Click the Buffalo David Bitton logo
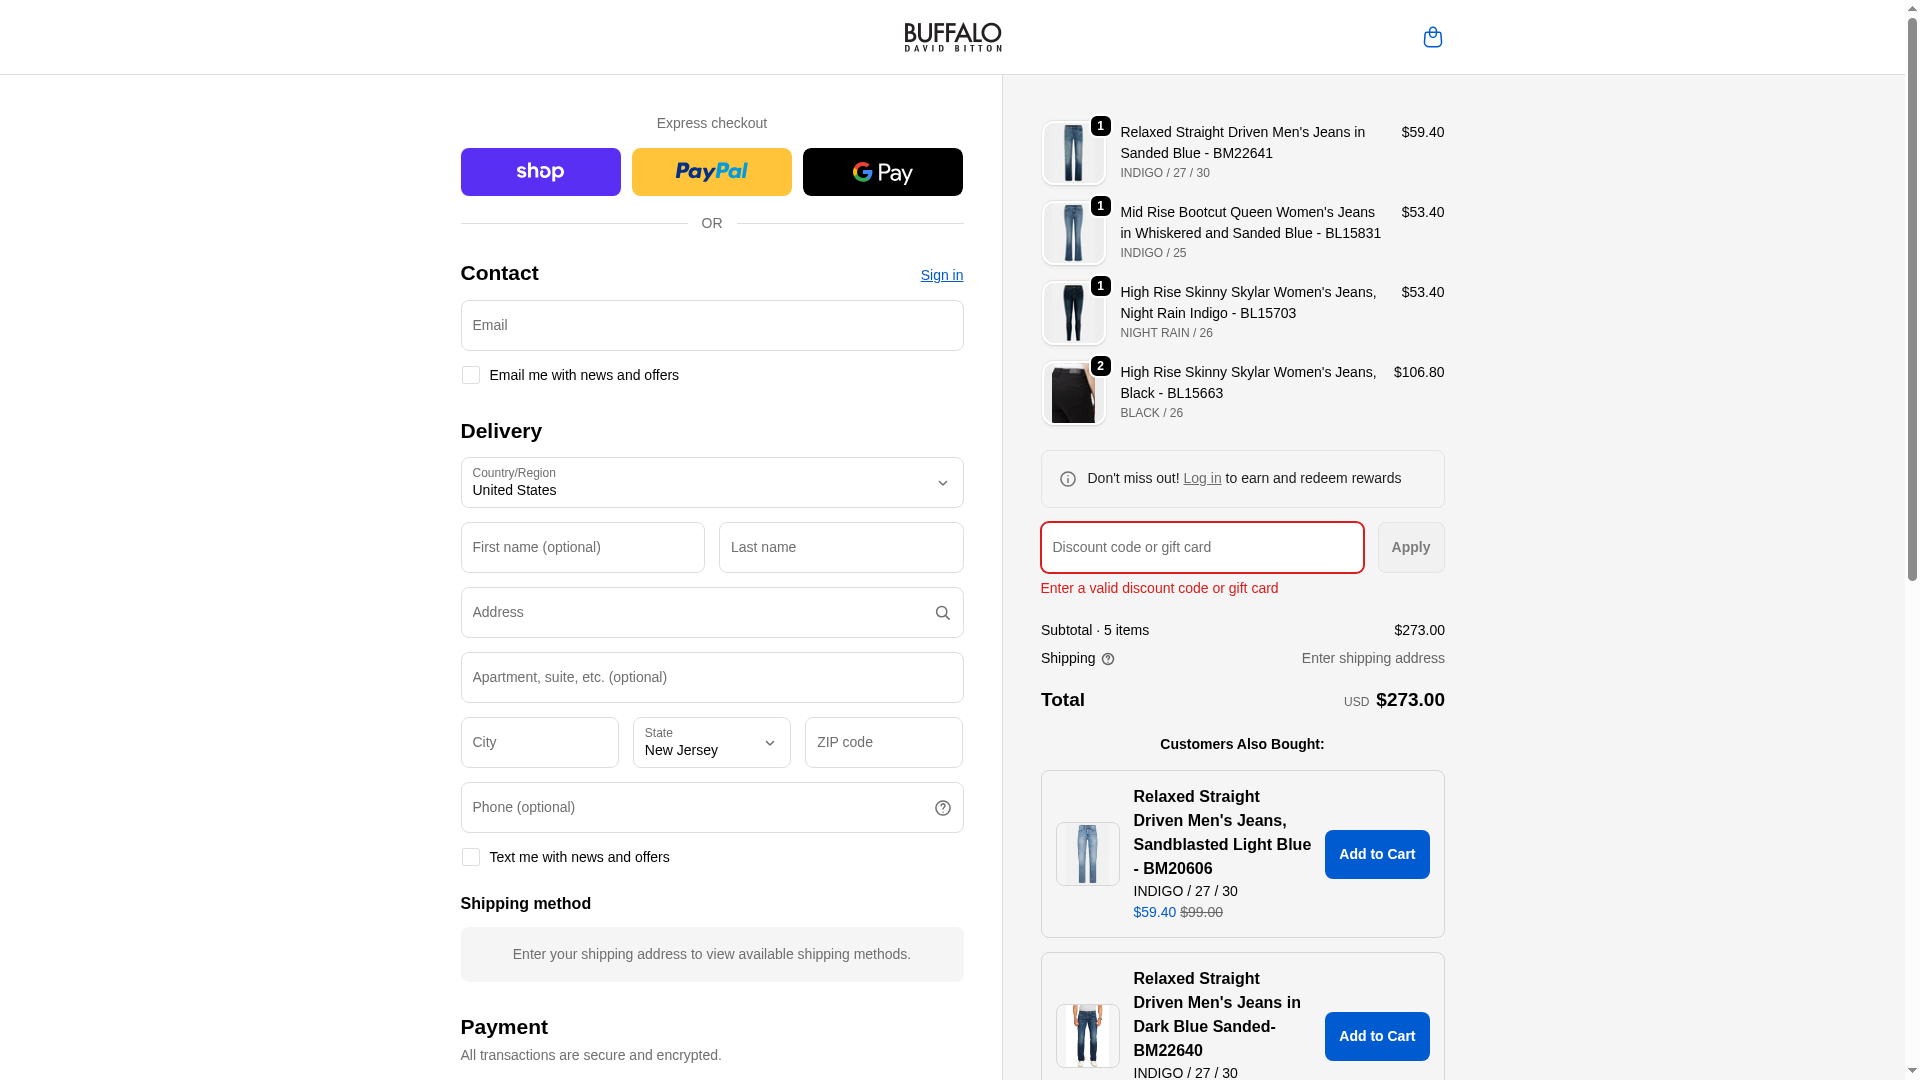This screenshot has width=1920, height=1080. click(952, 37)
